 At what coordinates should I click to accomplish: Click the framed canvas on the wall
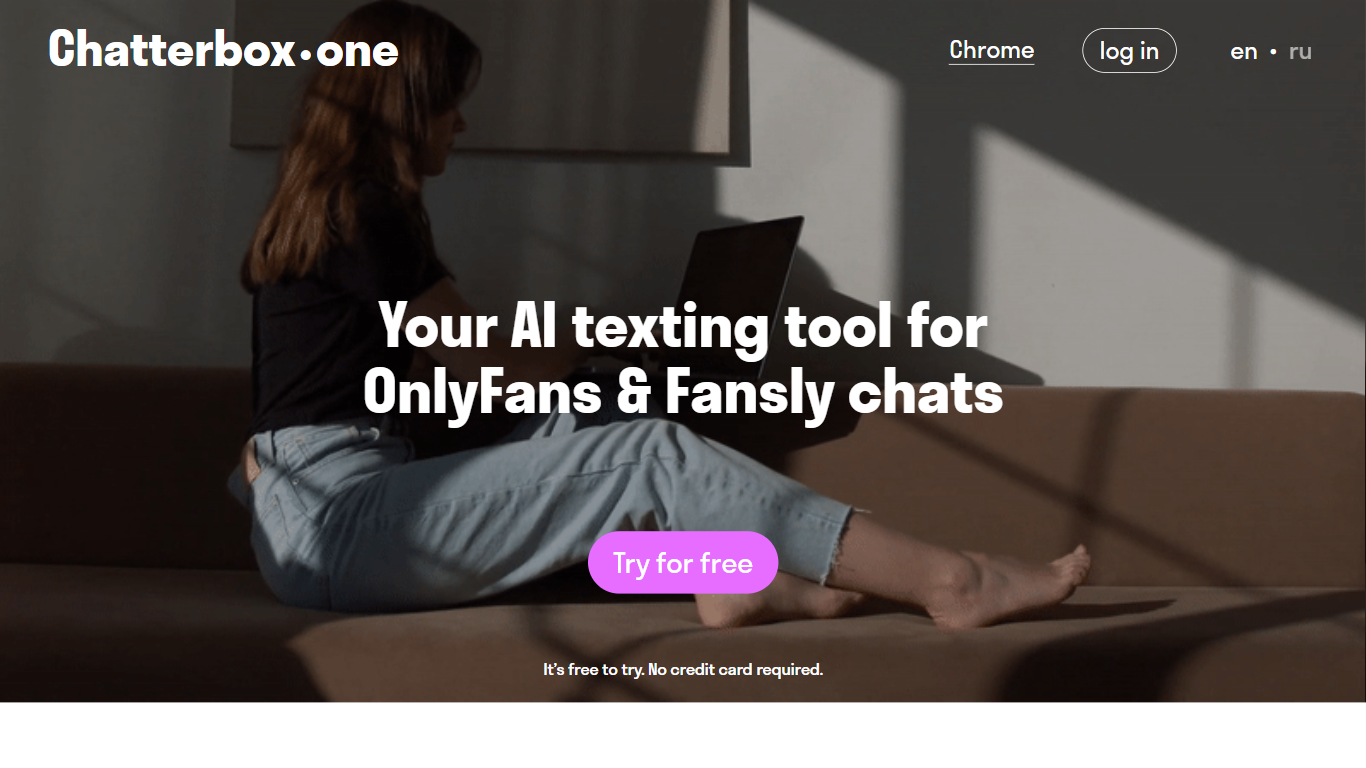click(x=490, y=75)
